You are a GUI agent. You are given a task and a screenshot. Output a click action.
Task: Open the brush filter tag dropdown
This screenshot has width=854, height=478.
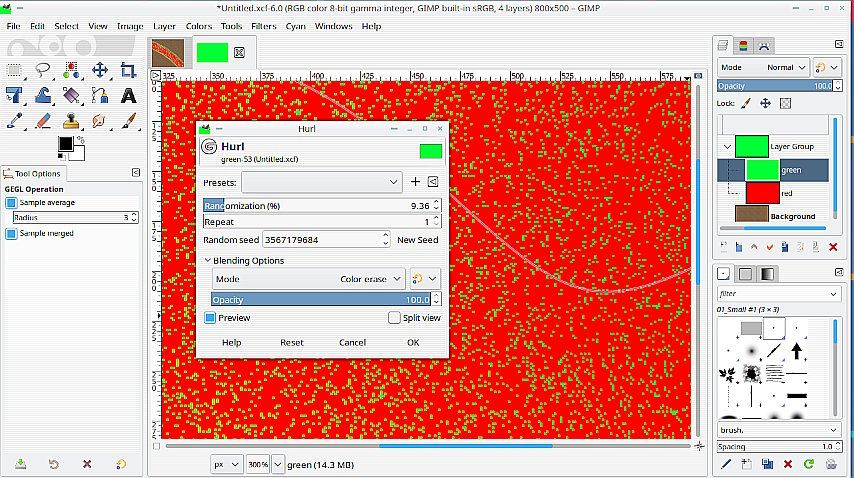click(833, 294)
